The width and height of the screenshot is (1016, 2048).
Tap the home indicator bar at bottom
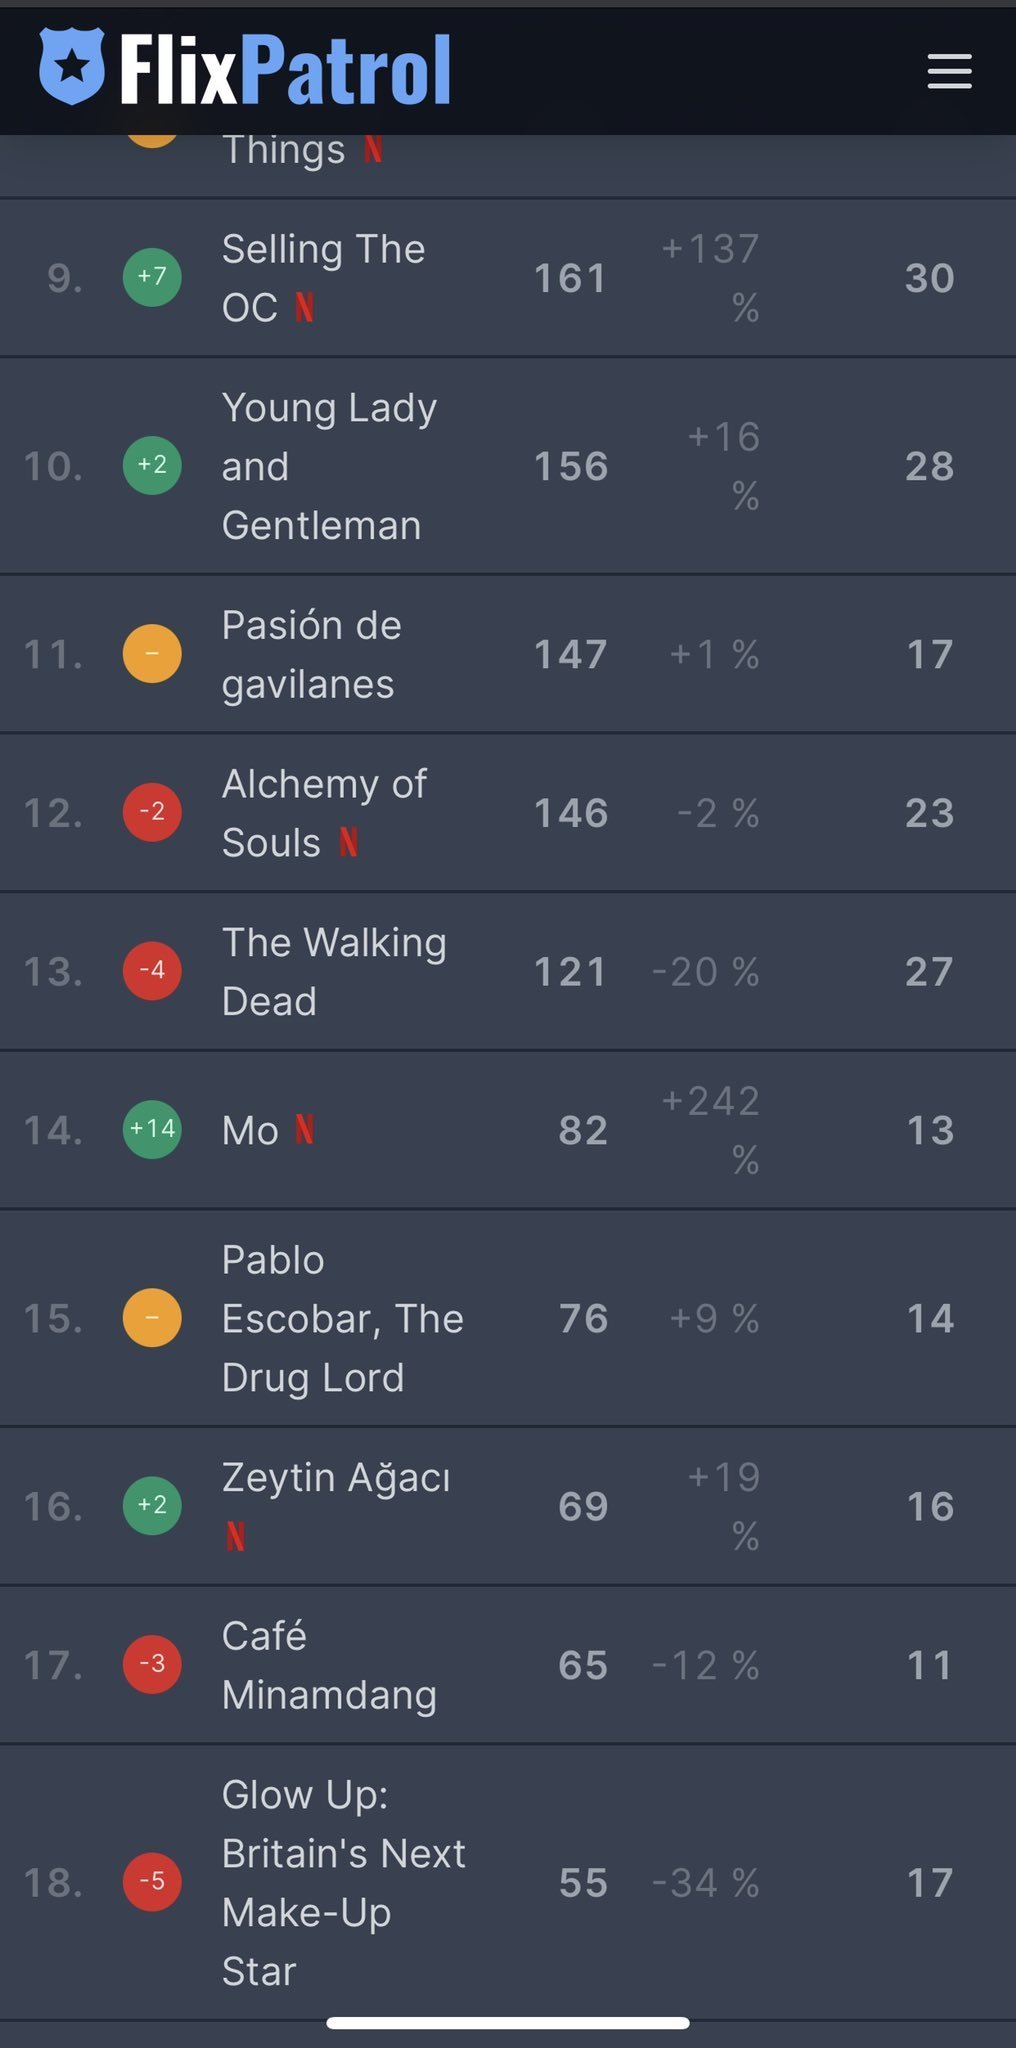[508, 2022]
